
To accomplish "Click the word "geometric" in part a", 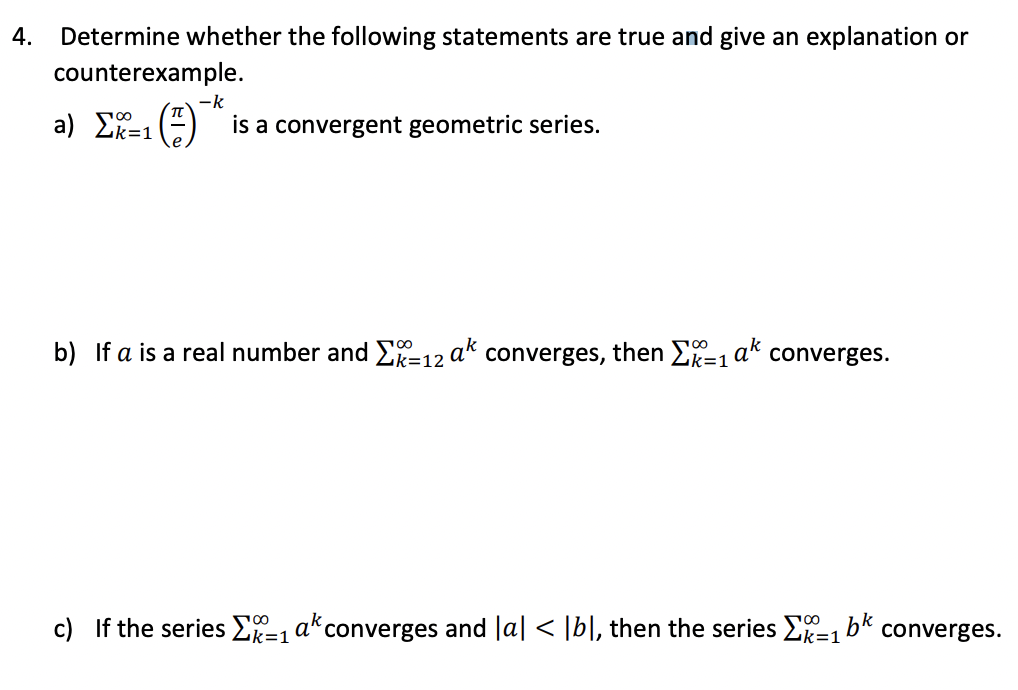I will pyautogui.click(x=466, y=125).
